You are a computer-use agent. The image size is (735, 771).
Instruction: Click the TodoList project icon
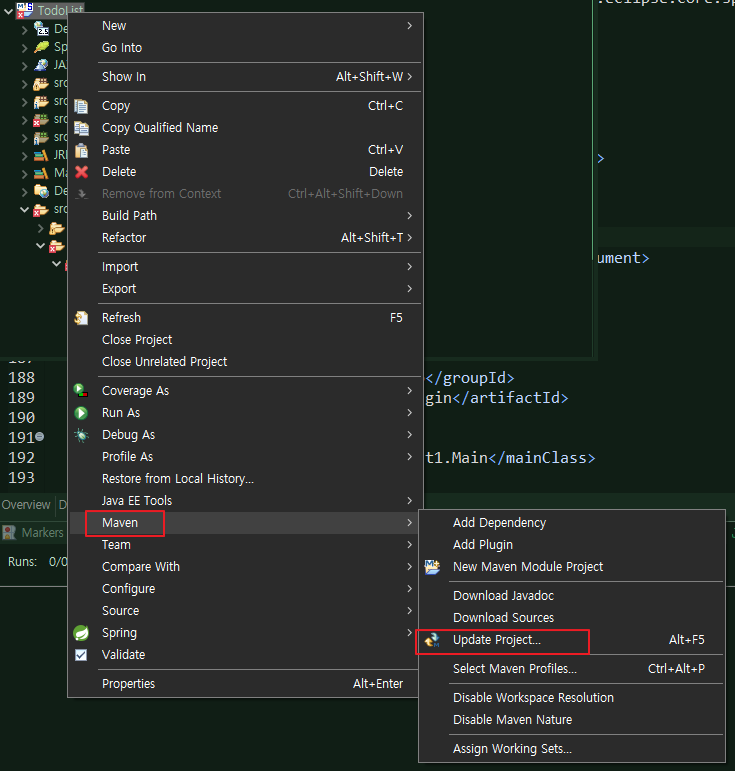(x=25, y=10)
